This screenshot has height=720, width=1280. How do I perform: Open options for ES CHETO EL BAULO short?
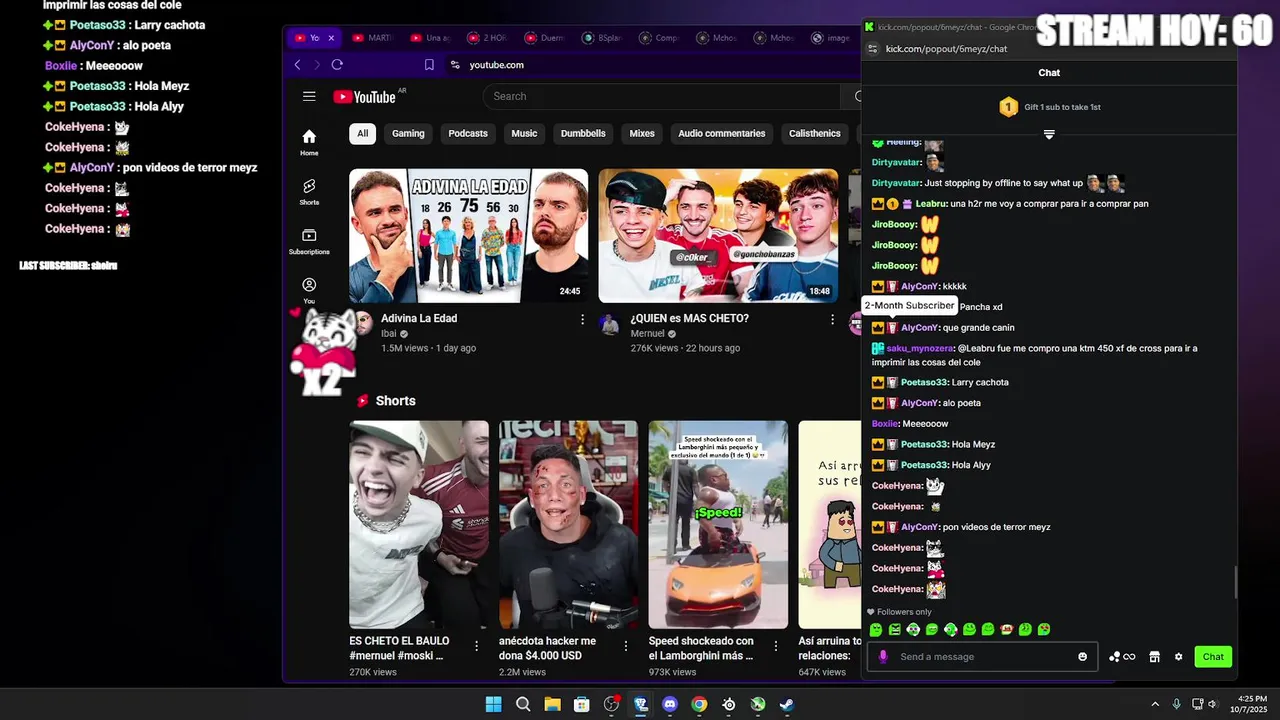(x=476, y=646)
